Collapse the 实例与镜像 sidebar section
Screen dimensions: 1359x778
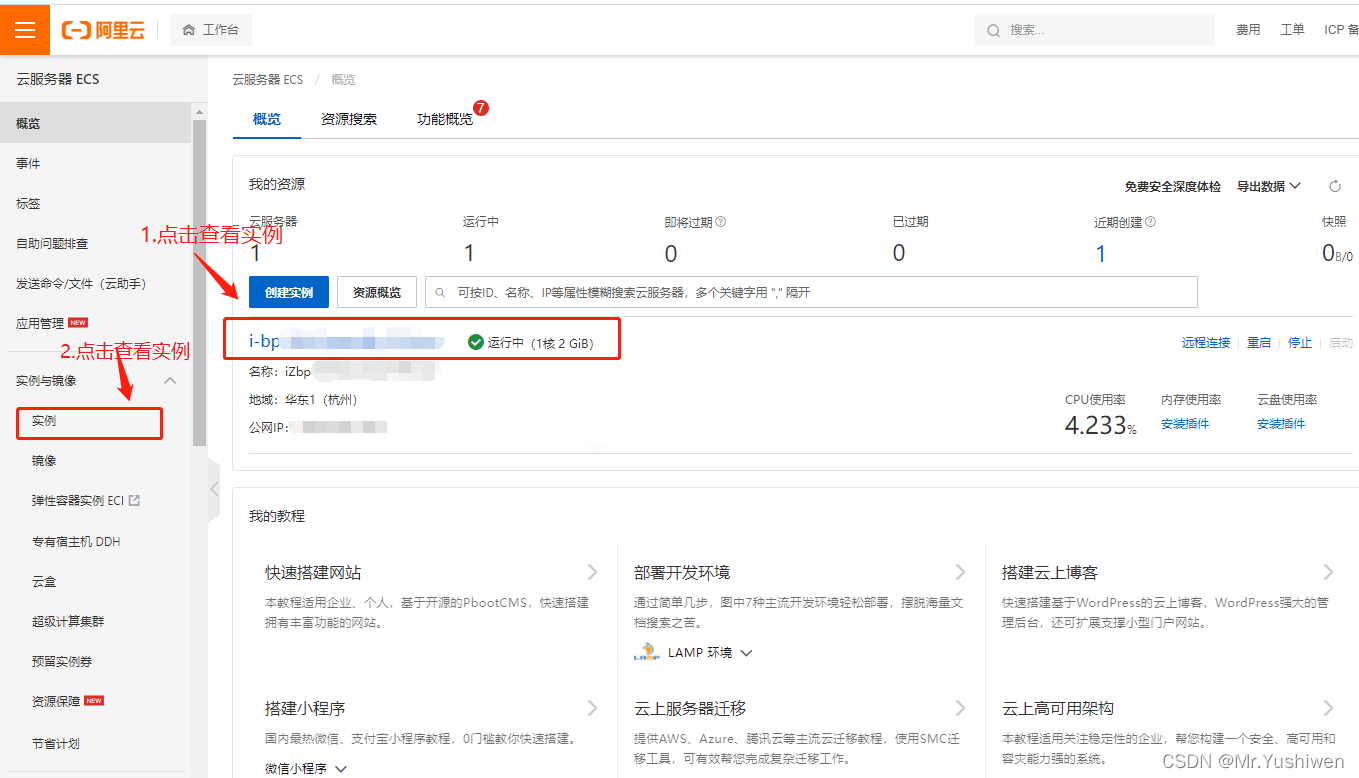point(170,381)
